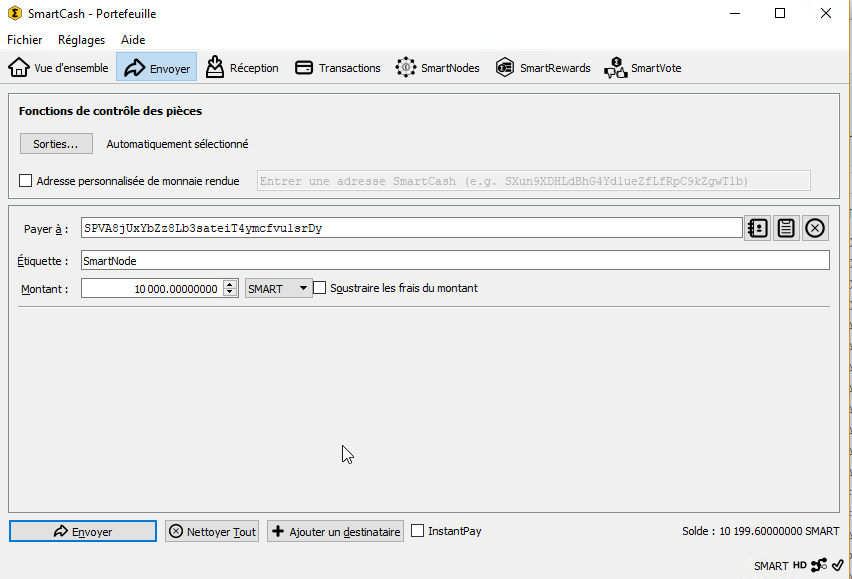
Task: Click the sync checkmark status icon
Action: pos(837,565)
